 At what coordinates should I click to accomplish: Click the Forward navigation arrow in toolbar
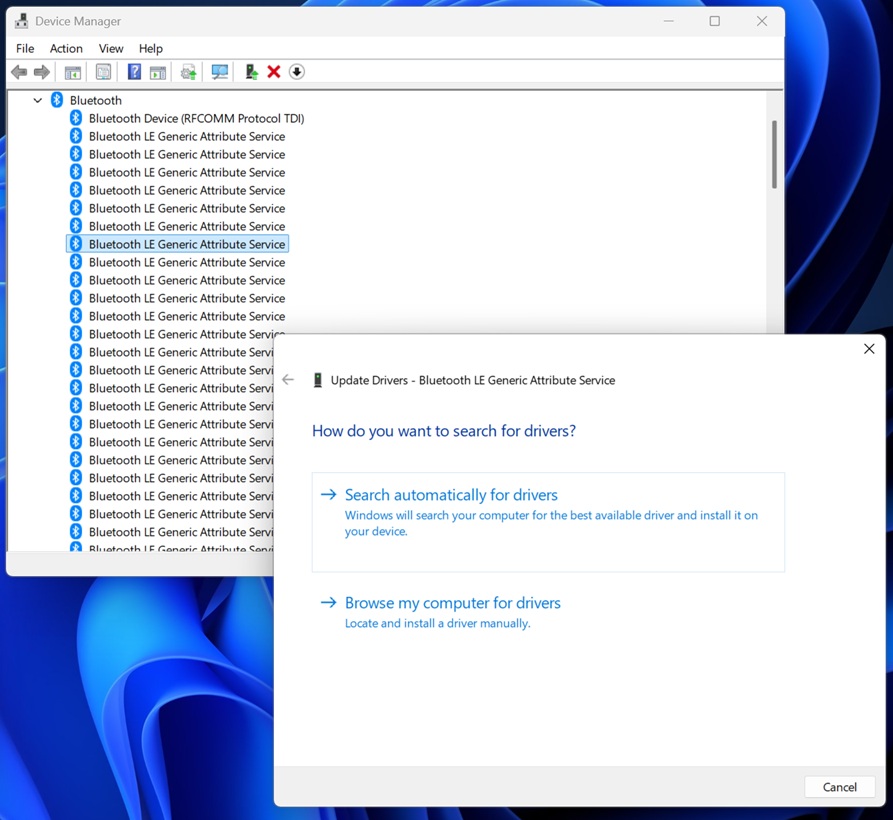41,71
